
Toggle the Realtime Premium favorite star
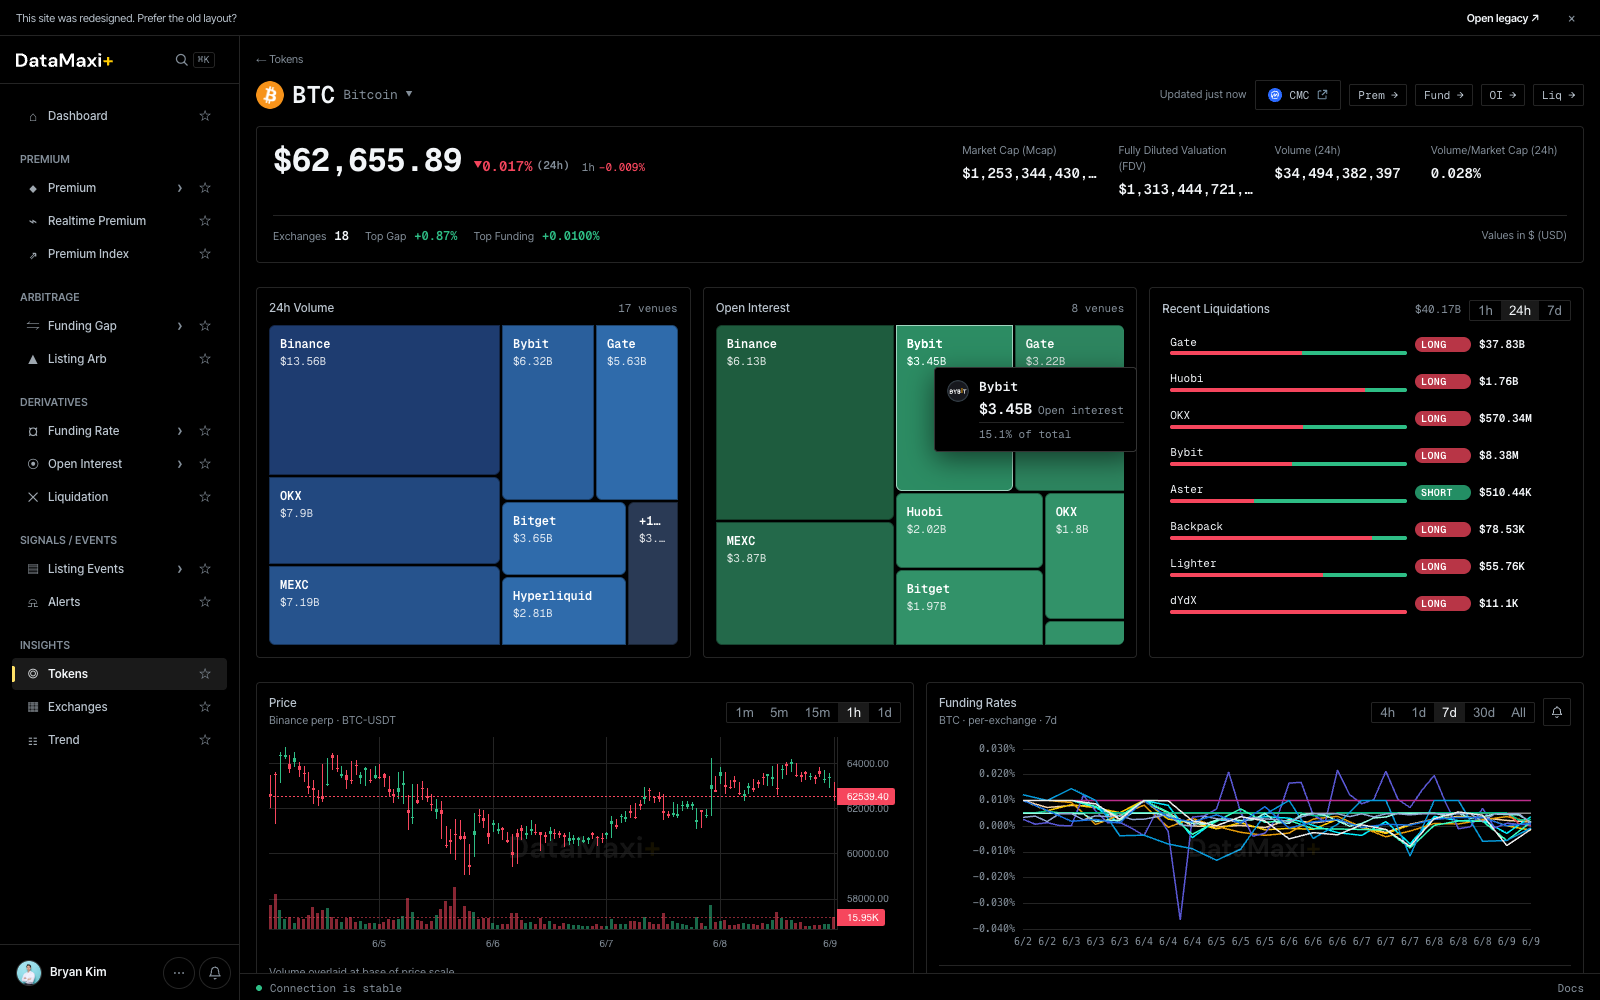pos(205,221)
